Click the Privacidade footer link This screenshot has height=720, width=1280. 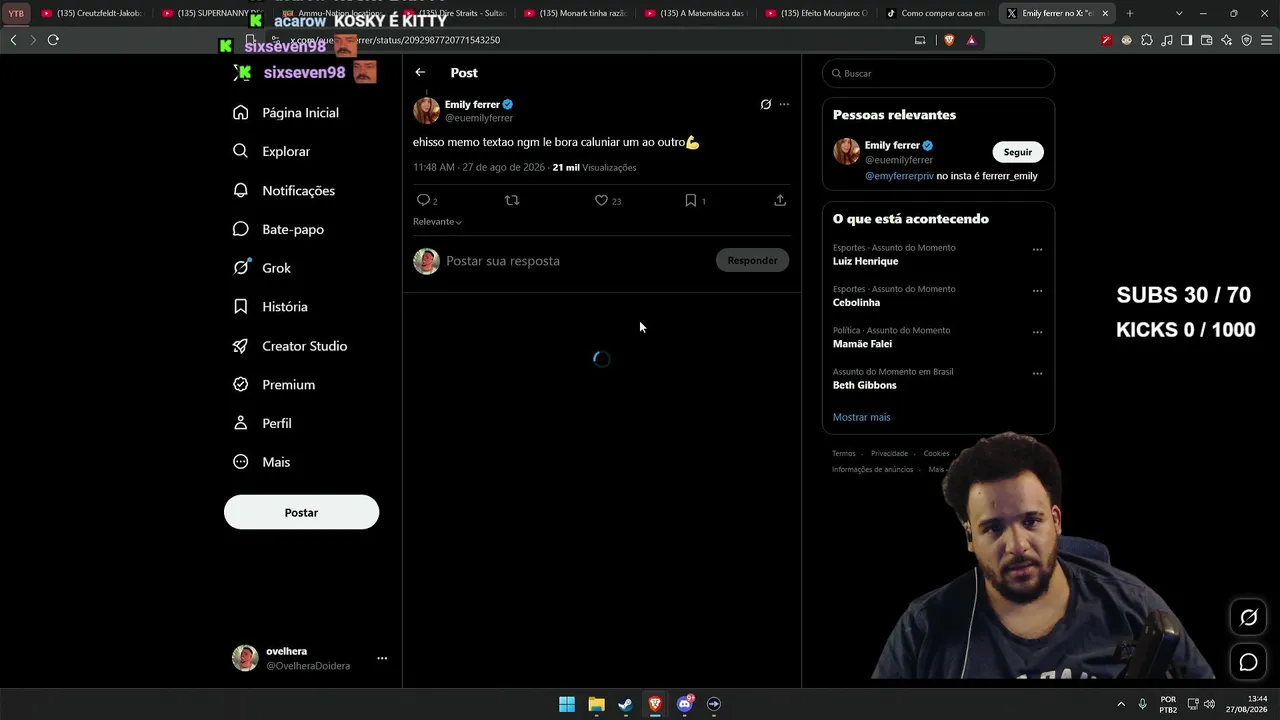889,453
